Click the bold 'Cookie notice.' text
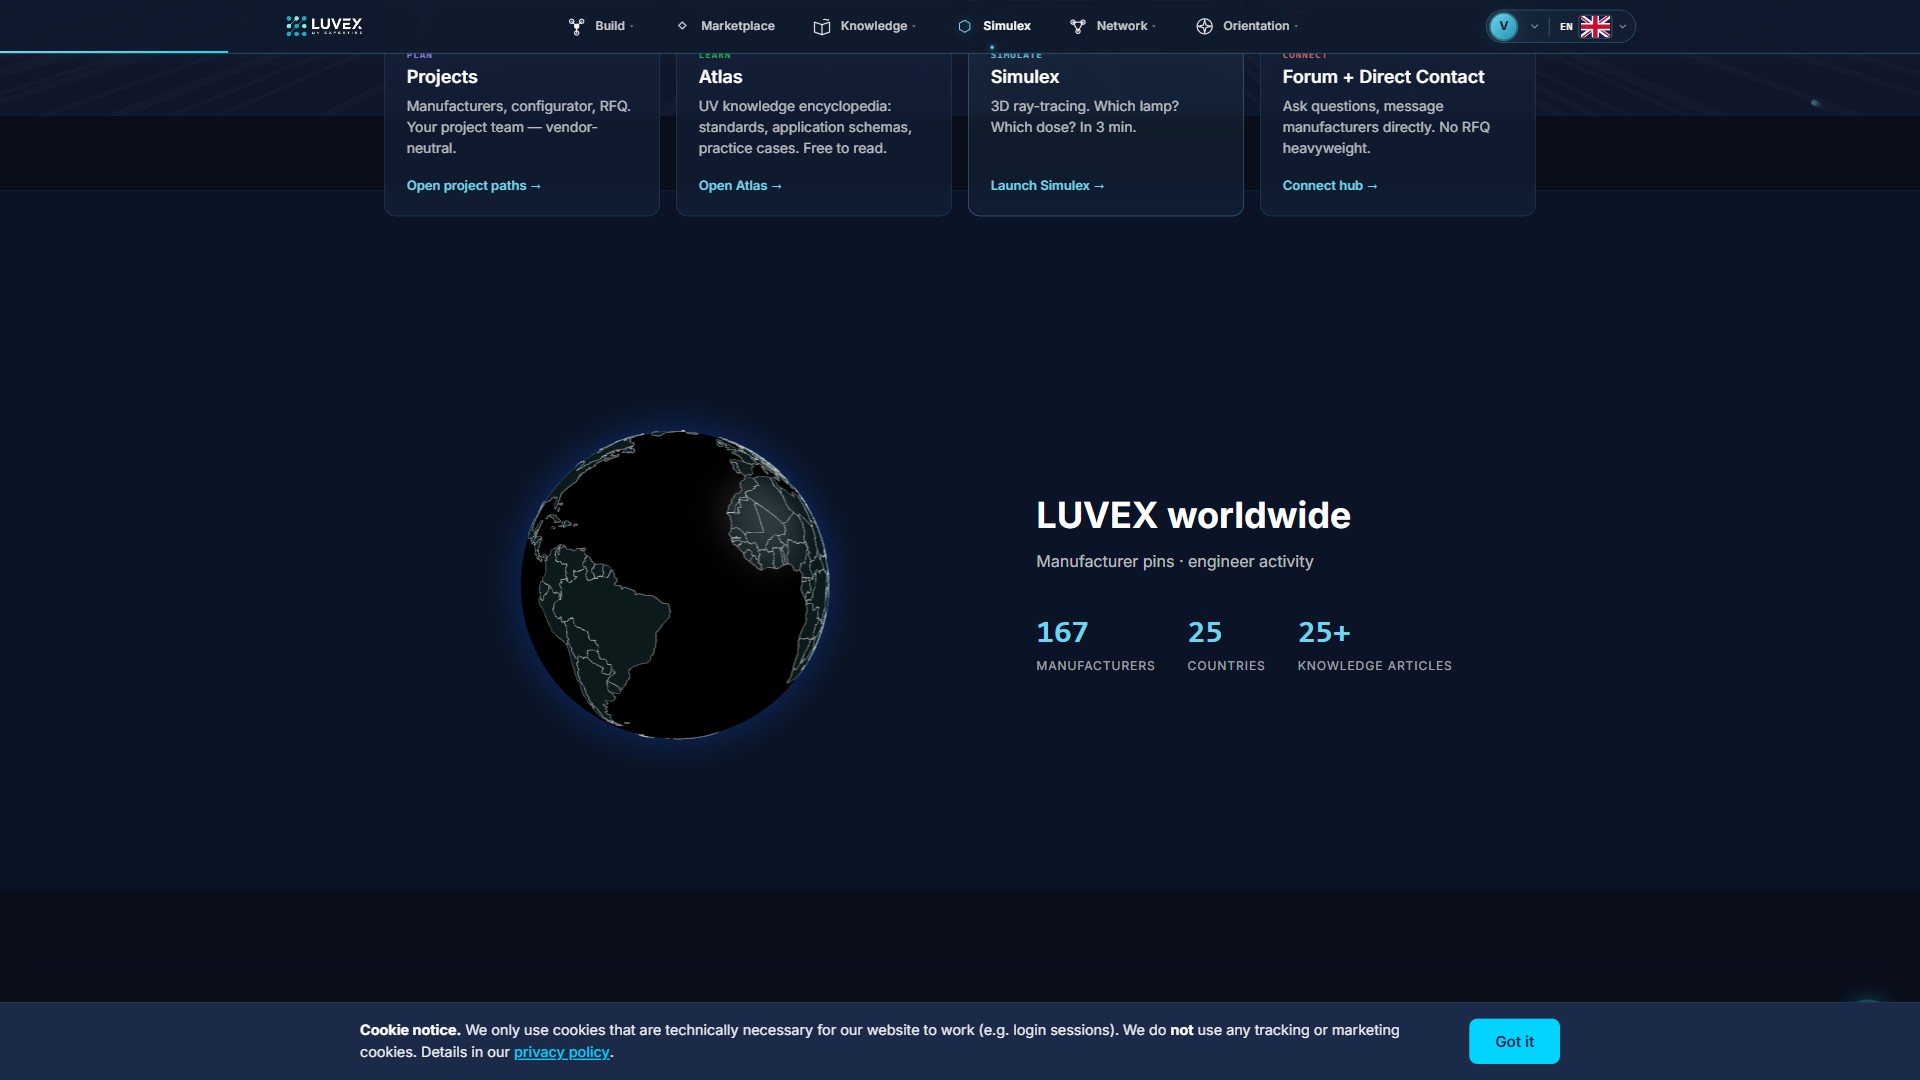Screen dimensions: 1920x1080 410,1030
